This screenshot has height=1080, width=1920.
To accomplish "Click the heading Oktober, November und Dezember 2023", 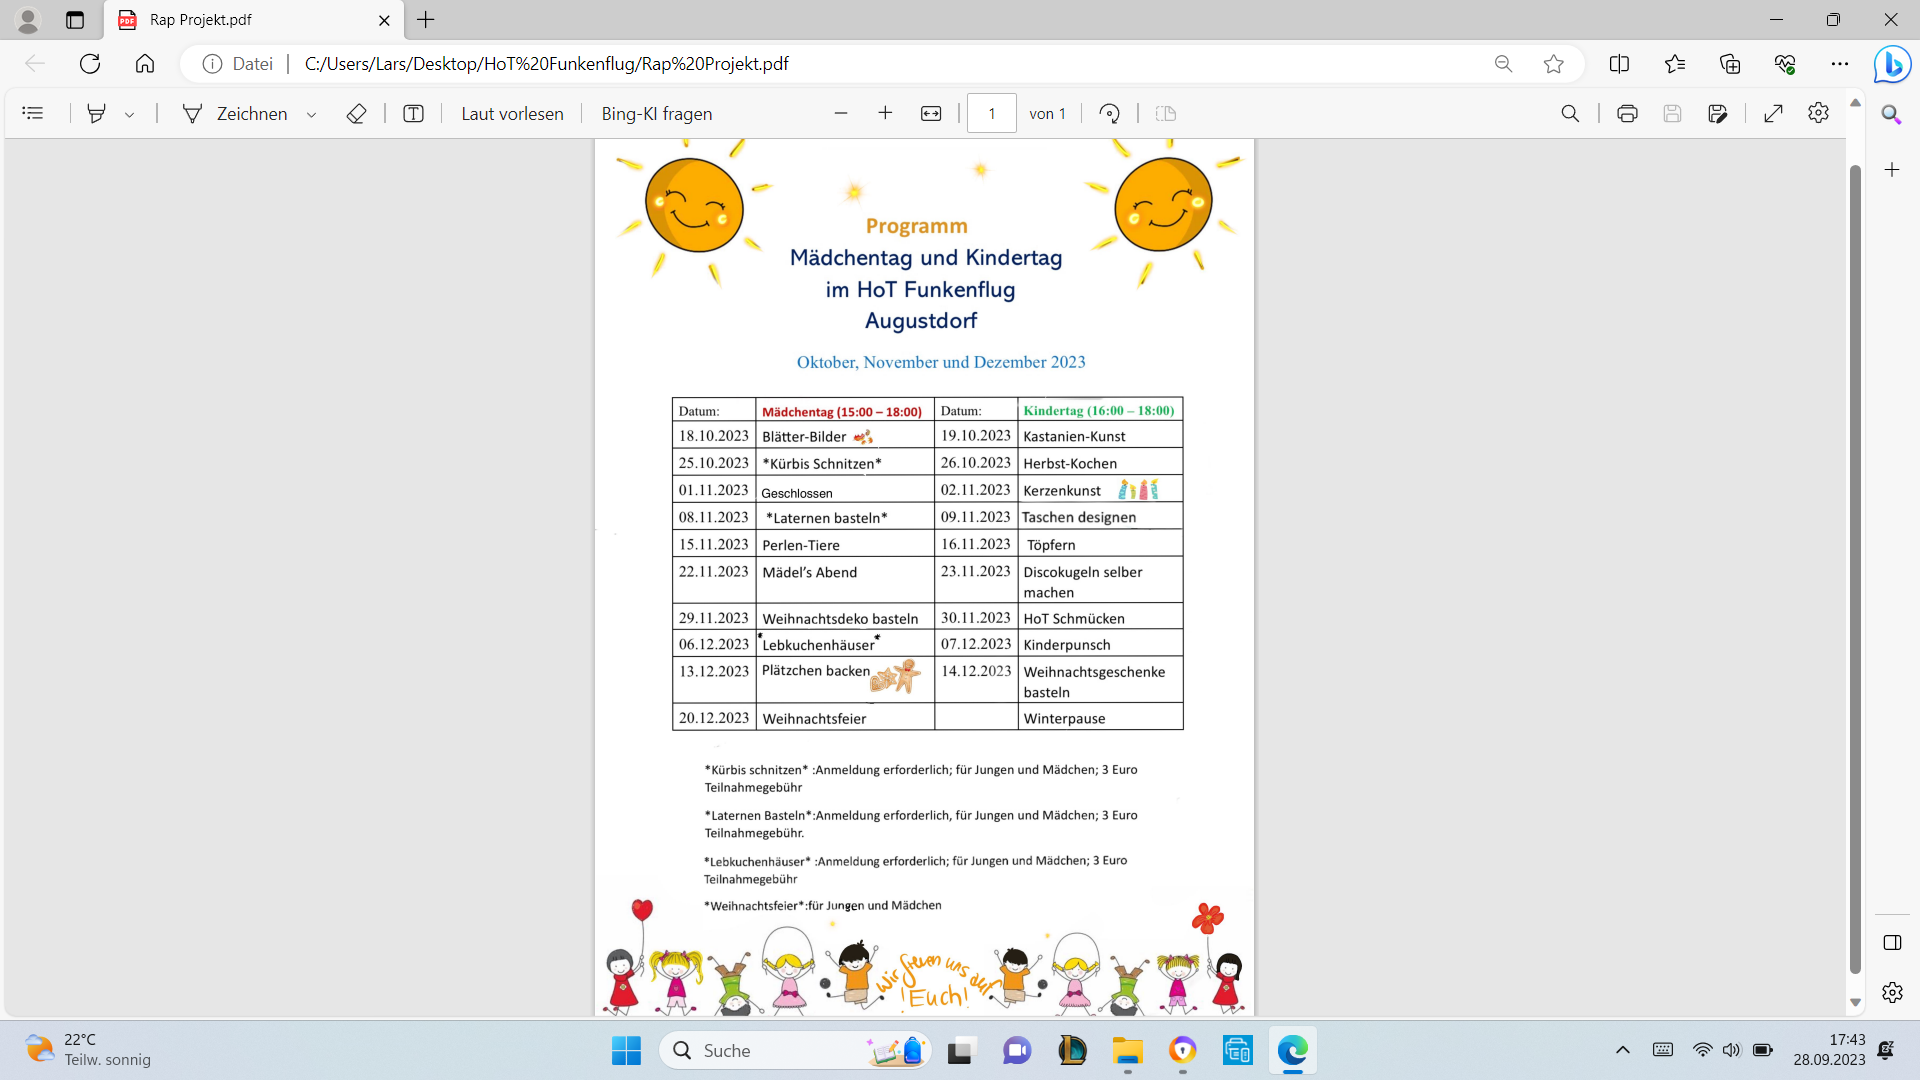I will point(941,362).
